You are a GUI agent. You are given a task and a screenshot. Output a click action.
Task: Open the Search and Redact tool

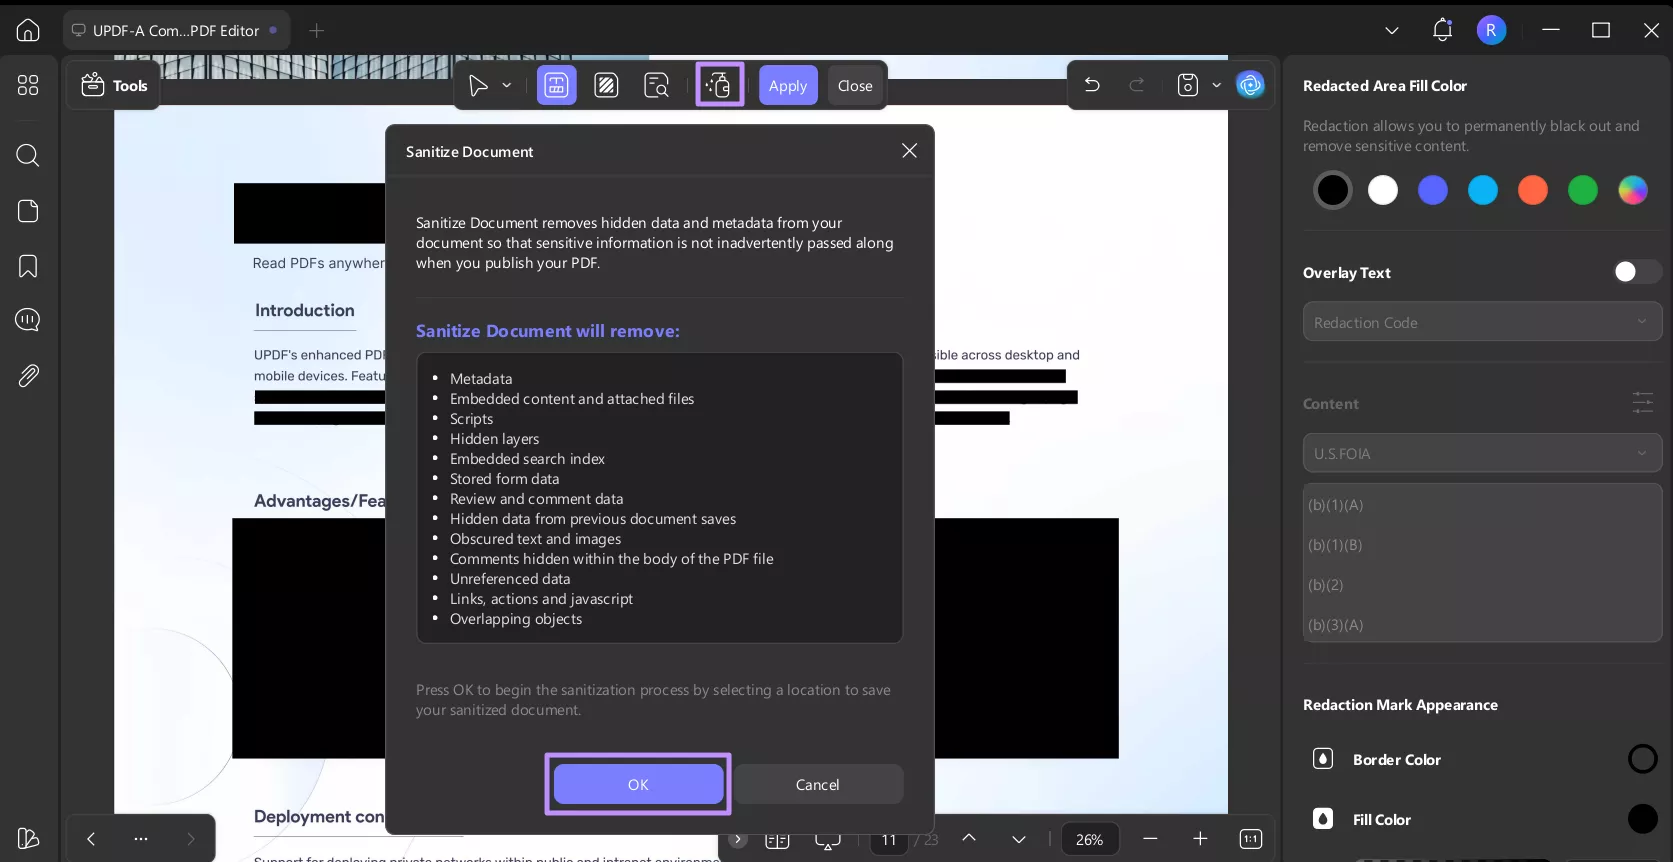pos(656,85)
